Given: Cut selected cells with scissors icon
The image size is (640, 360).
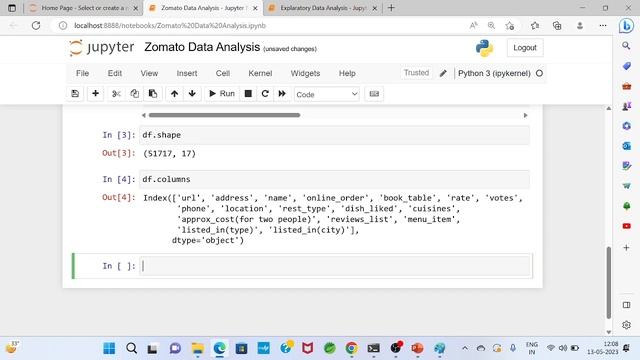Looking at the screenshot, I should coord(116,94).
